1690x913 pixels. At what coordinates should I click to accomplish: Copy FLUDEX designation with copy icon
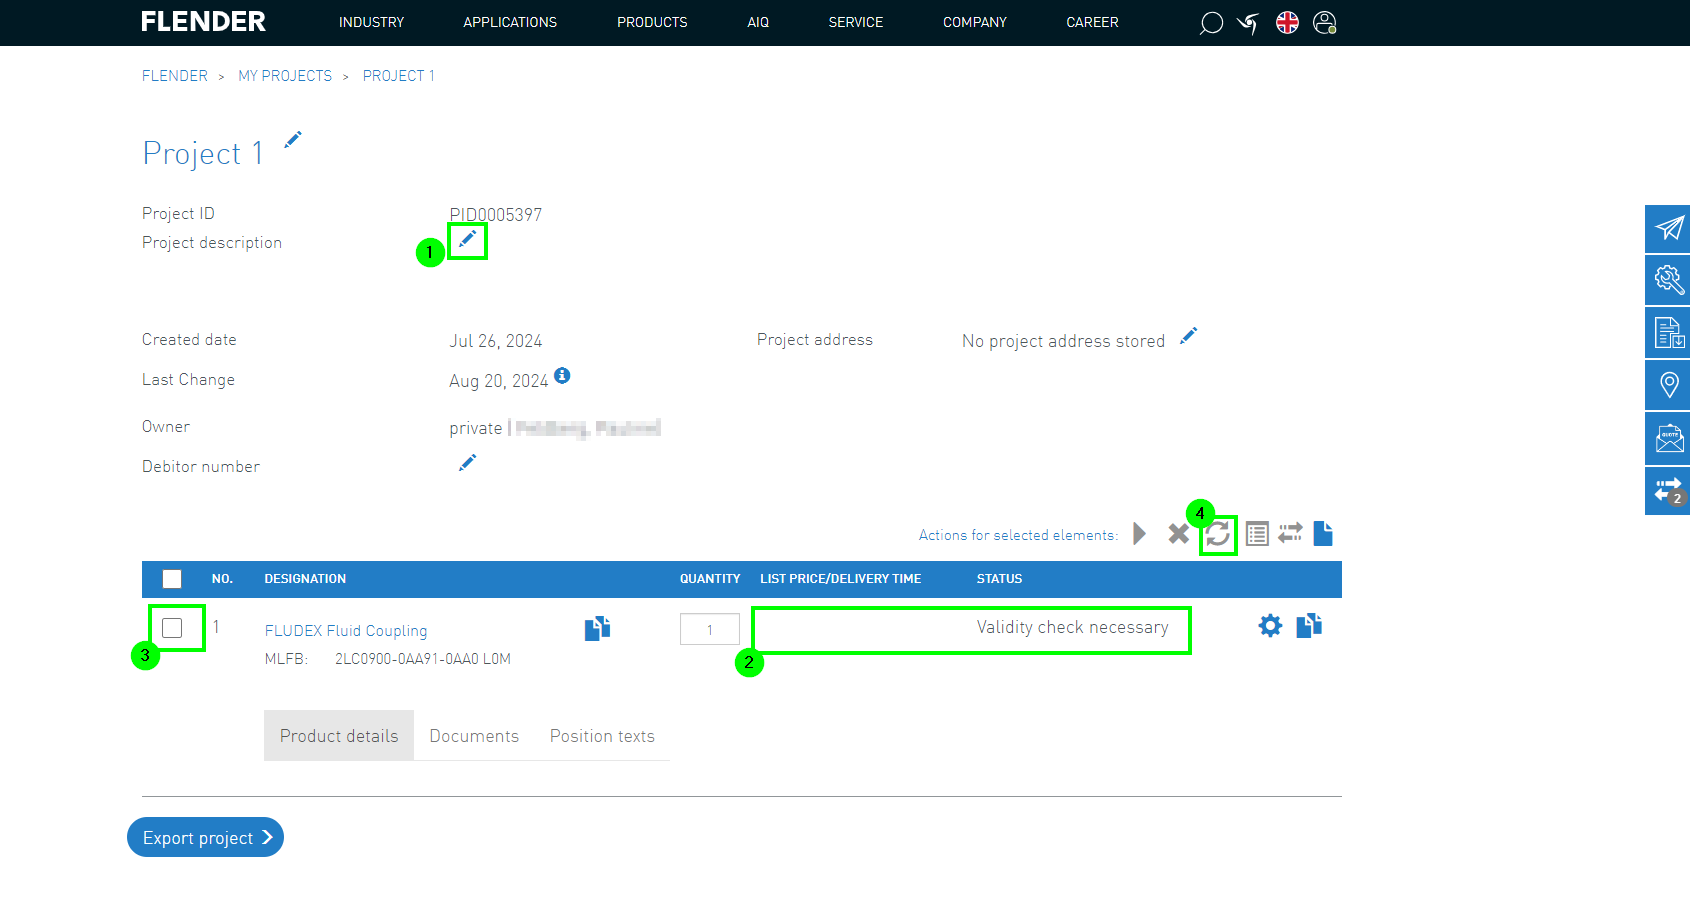point(597,628)
